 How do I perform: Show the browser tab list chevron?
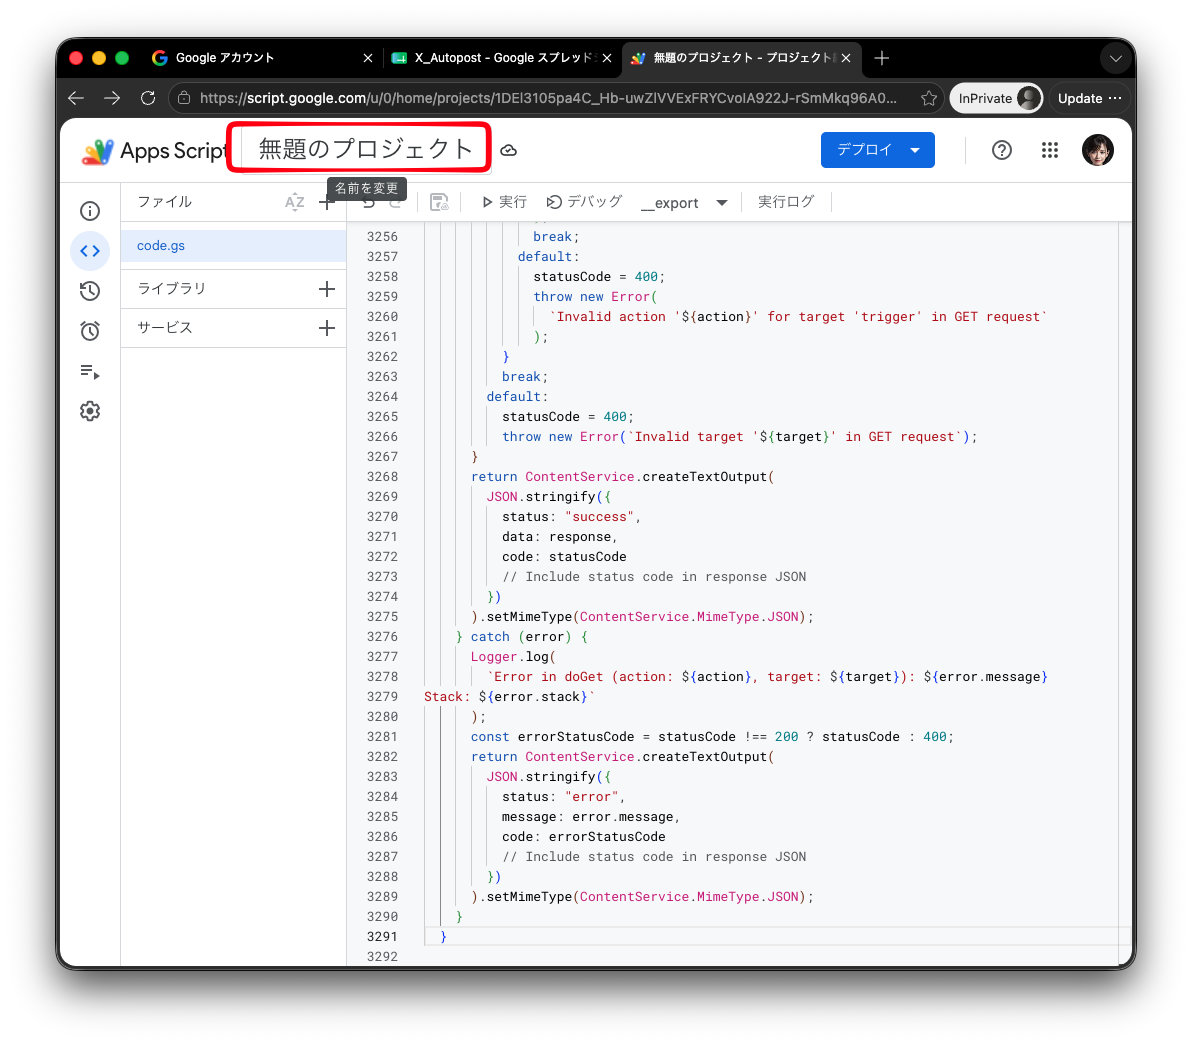click(1115, 58)
